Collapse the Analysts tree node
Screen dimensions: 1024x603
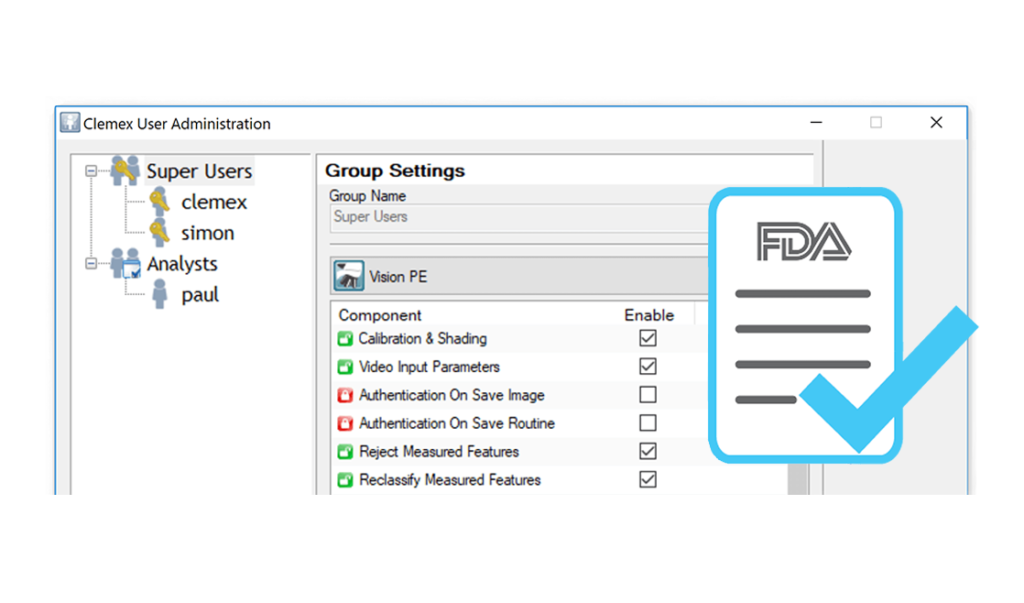point(91,264)
